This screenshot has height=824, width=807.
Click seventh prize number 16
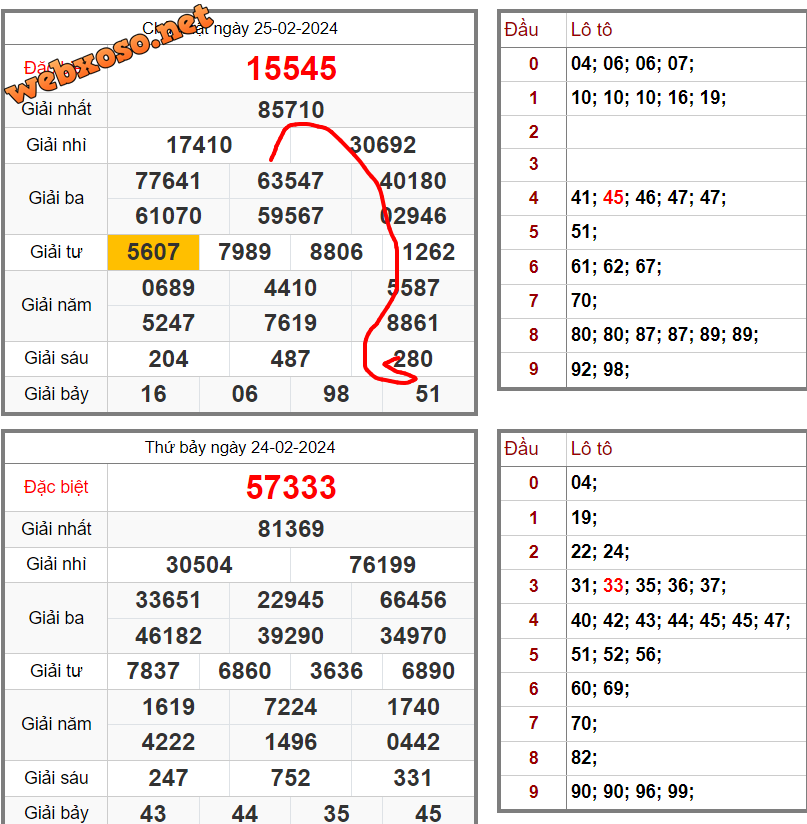[153, 394]
